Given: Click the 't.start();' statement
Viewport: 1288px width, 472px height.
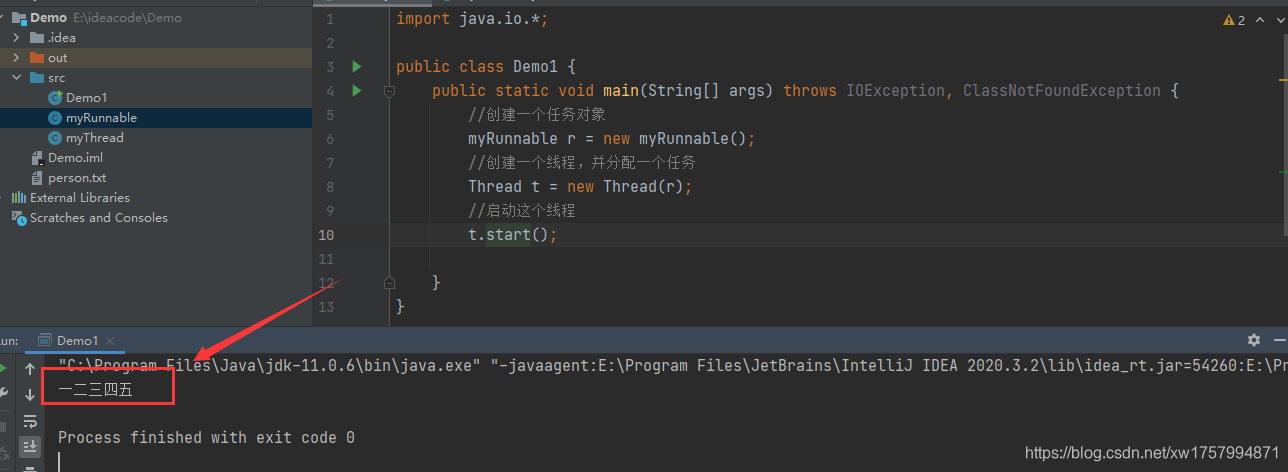Looking at the screenshot, I should tap(512, 235).
